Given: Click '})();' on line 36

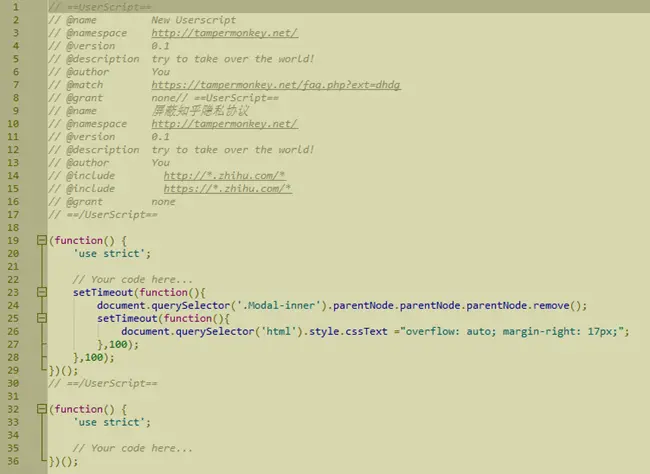Looking at the screenshot, I should pyautogui.click(x=63, y=461).
